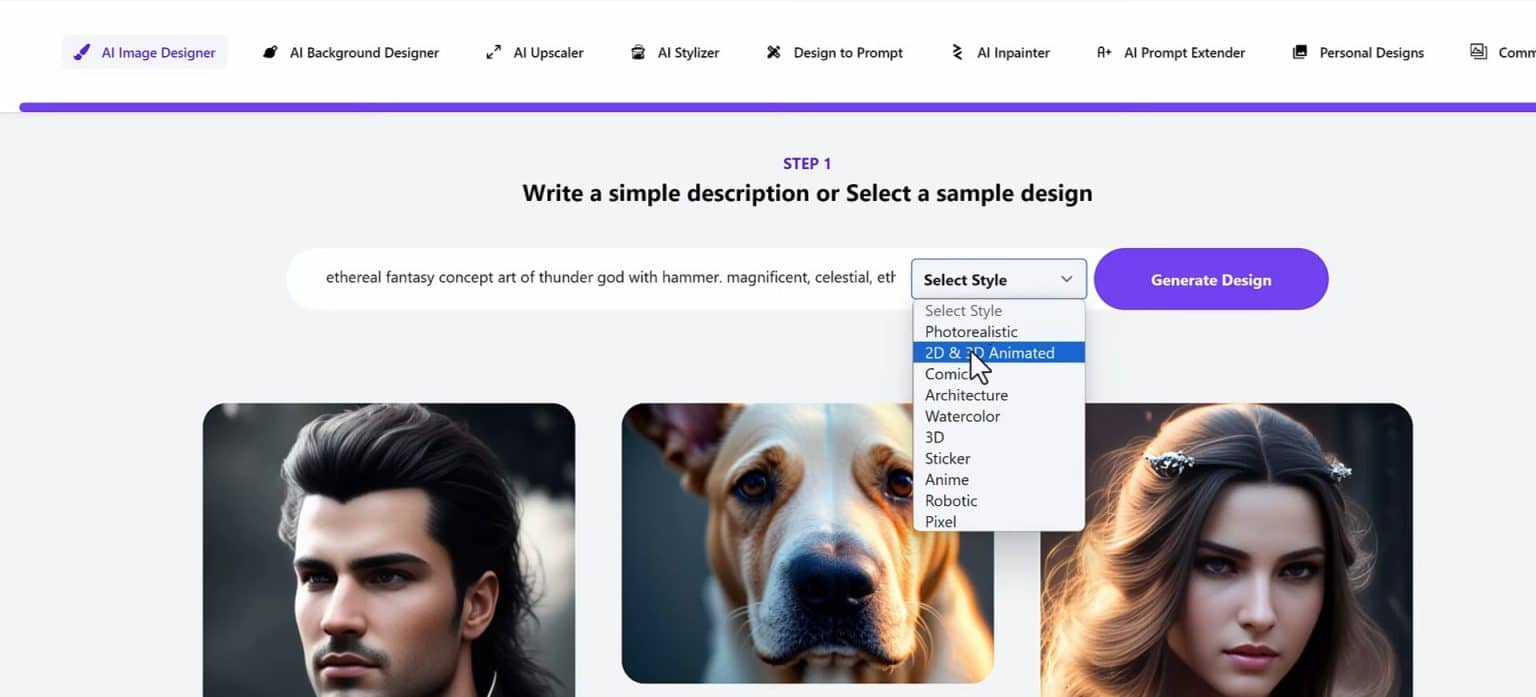This screenshot has height=697, width=1536.
Task: Select the AI Image Designer brush icon
Action: (x=82, y=51)
